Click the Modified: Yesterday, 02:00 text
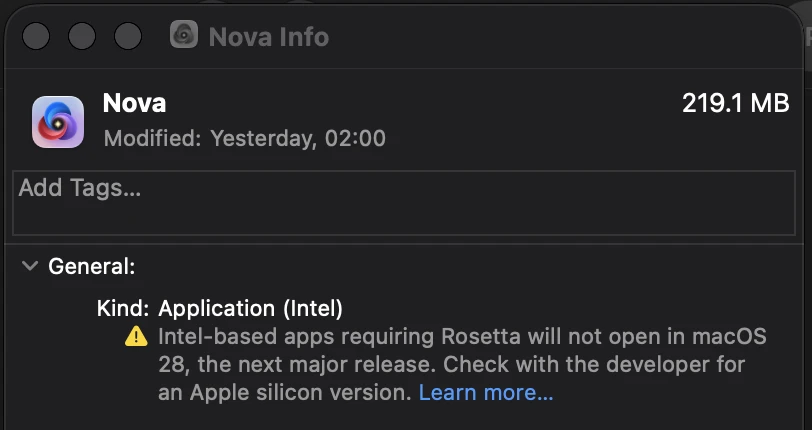Image resolution: width=812 pixels, height=430 pixels. [244, 138]
